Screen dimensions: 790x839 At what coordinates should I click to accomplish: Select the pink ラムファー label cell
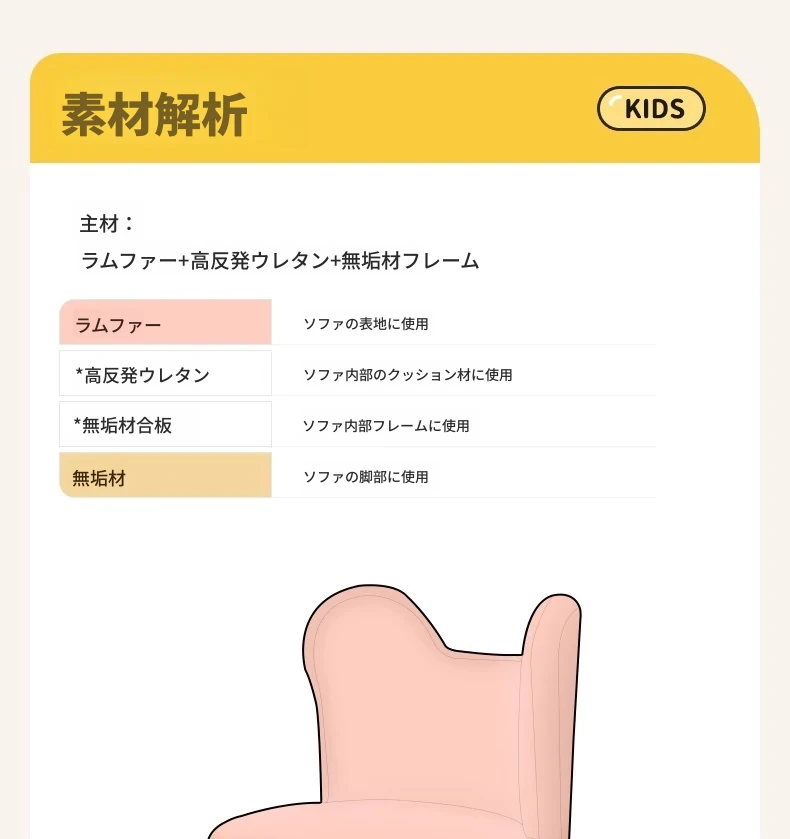165,322
